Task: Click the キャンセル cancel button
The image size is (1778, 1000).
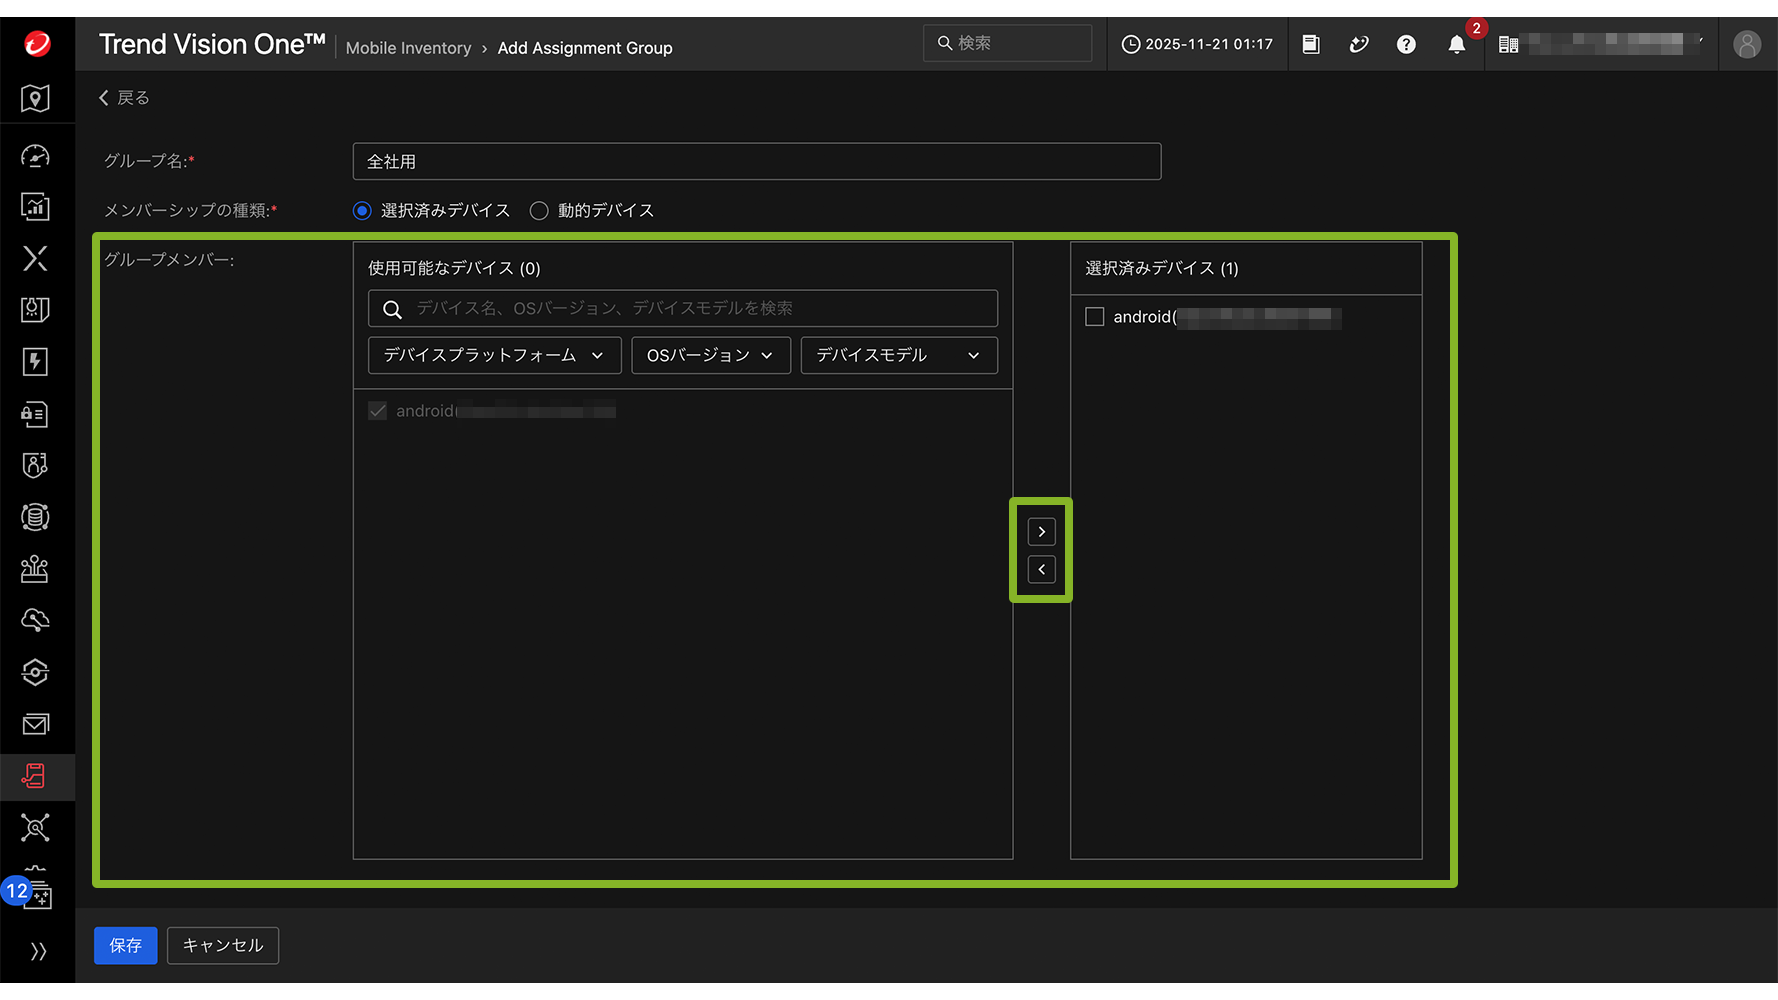Action: [x=222, y=946]
